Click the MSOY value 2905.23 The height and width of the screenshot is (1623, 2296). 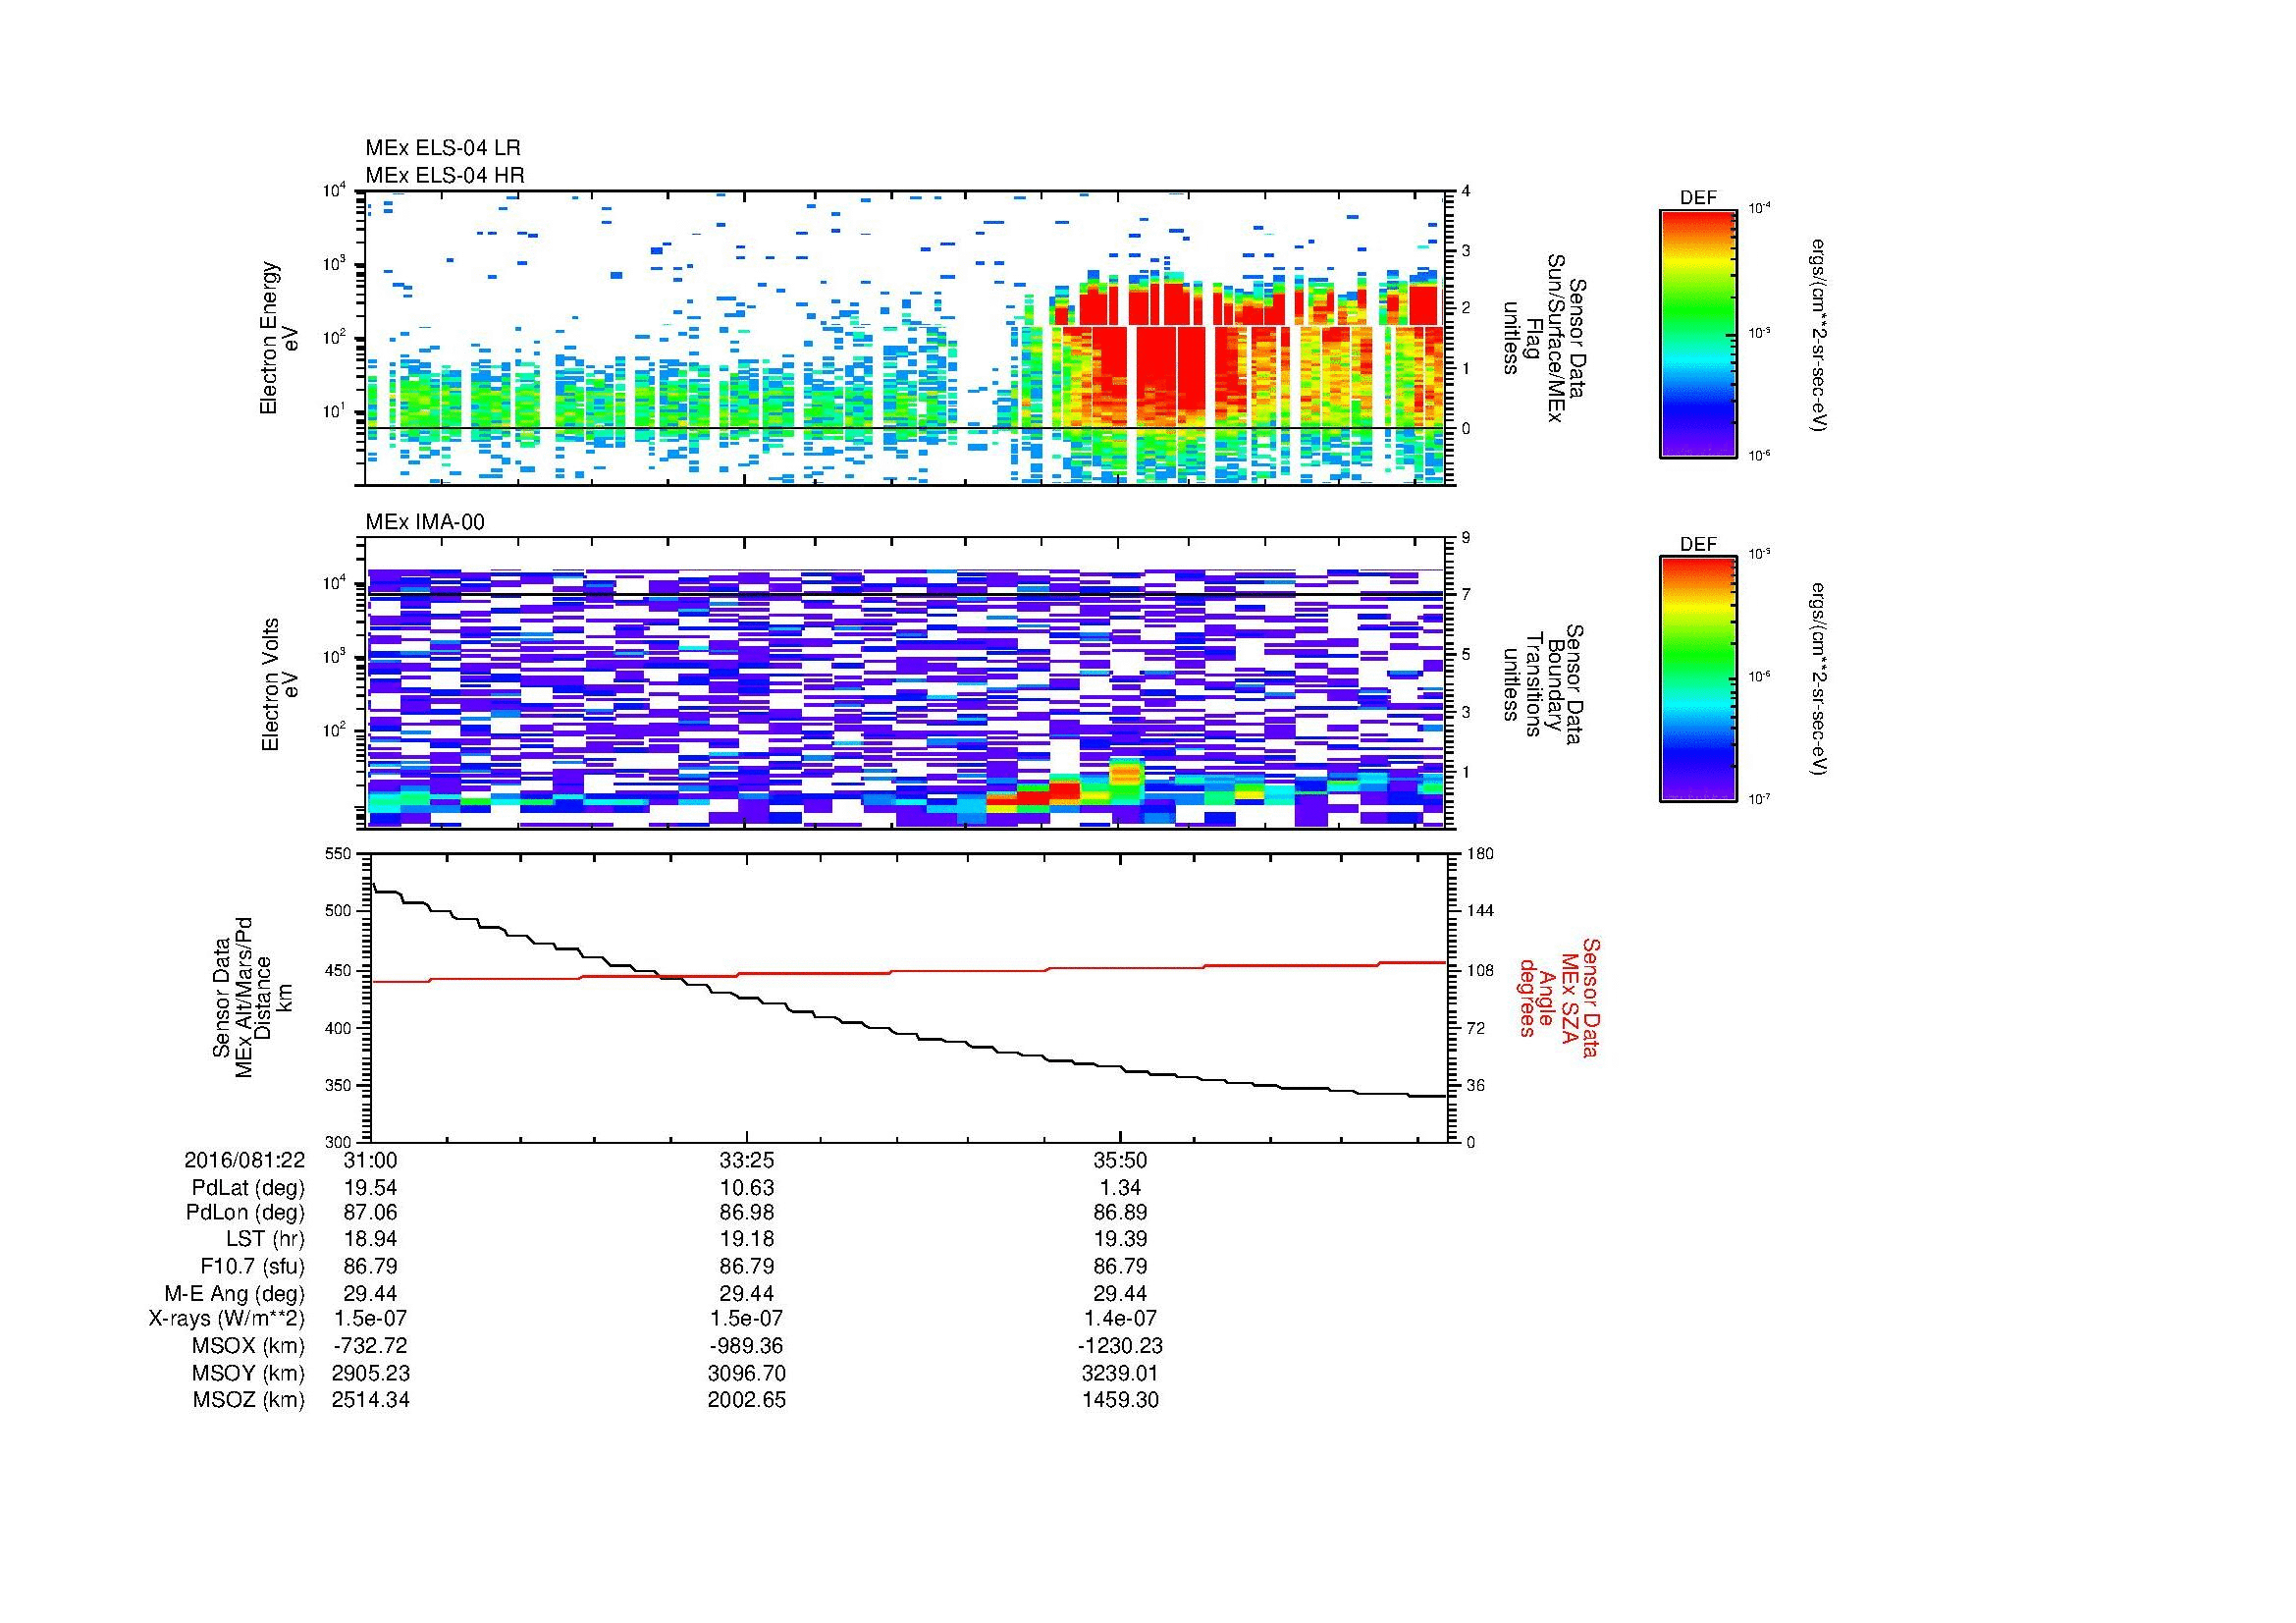370,1373
